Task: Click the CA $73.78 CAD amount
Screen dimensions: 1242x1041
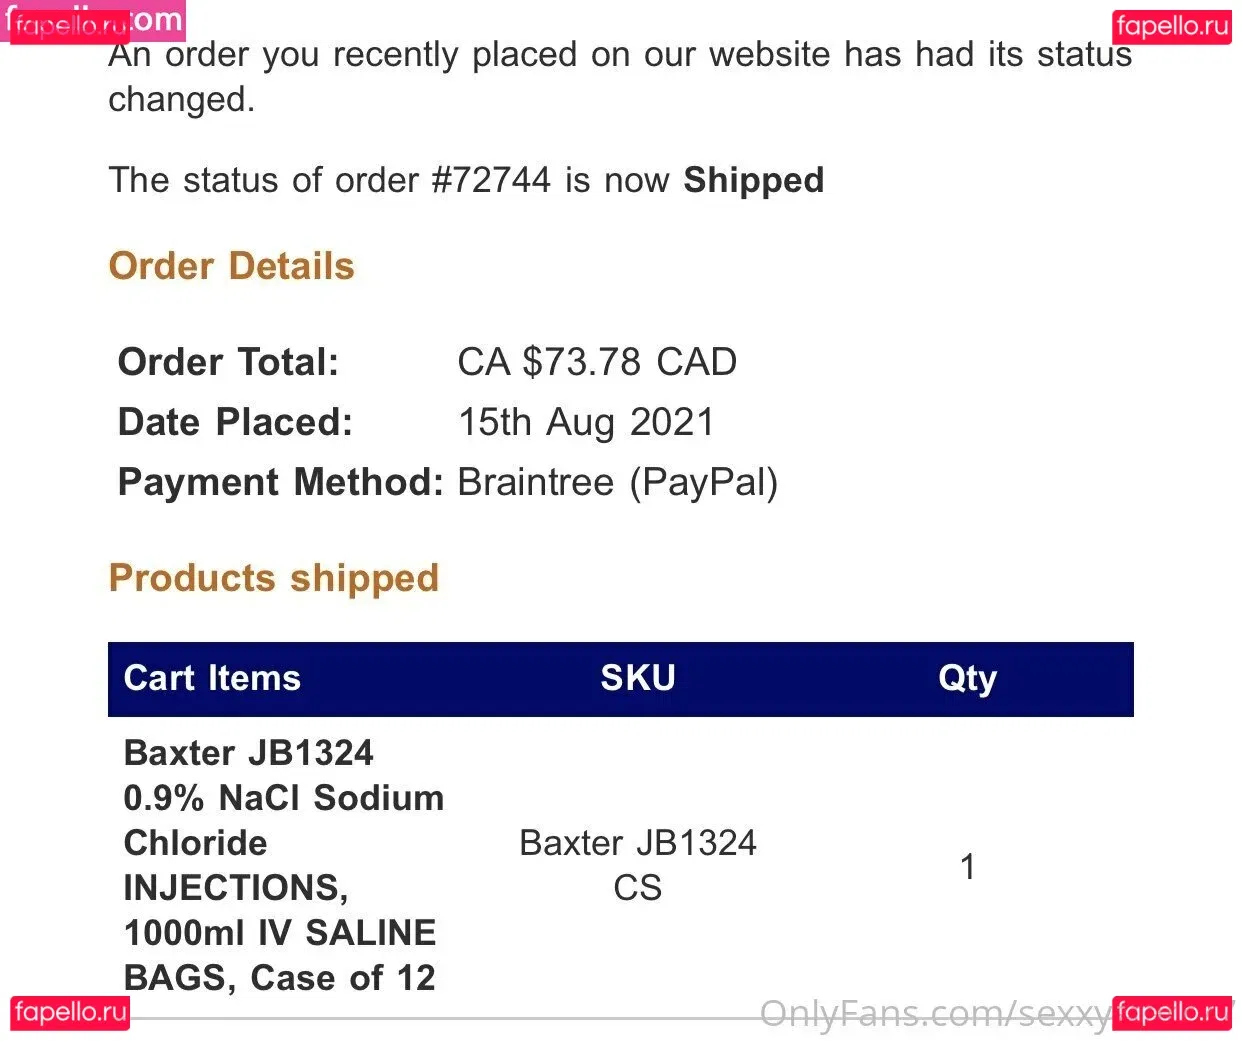Action: [x=597, y=362]
